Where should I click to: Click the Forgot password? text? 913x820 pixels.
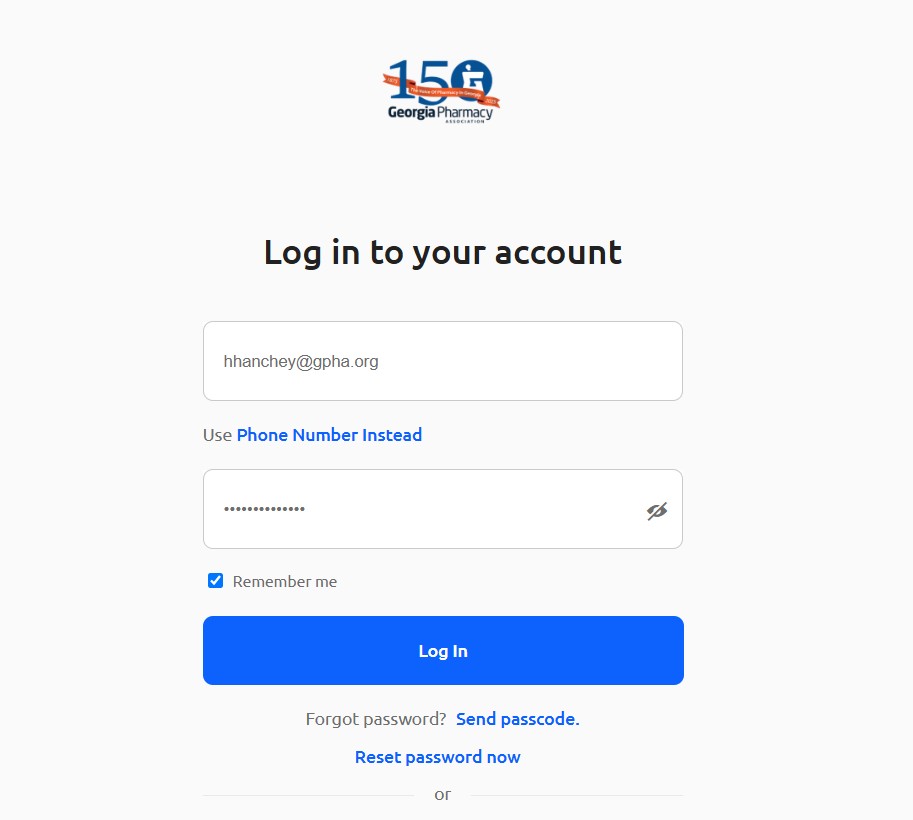point(376,719)
